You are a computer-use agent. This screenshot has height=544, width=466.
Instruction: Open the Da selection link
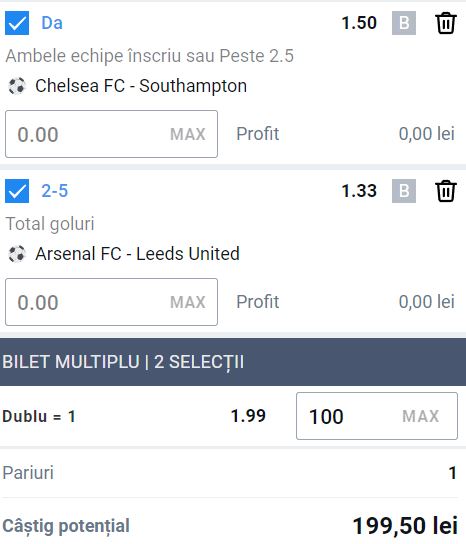[52, 23]
